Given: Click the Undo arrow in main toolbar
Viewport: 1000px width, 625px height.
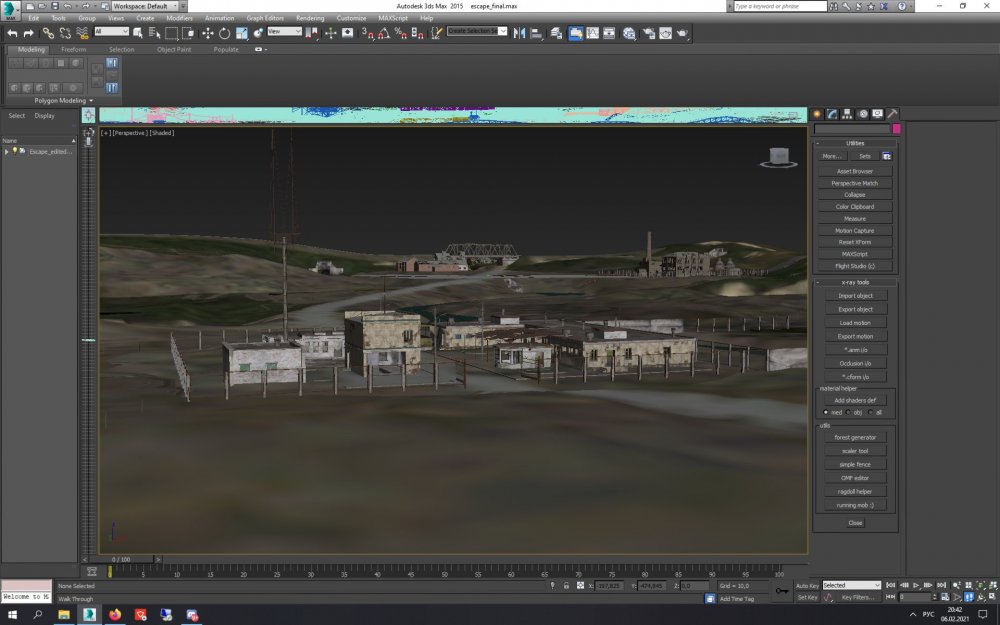Looking at the screenshot, I should (13, 33).
